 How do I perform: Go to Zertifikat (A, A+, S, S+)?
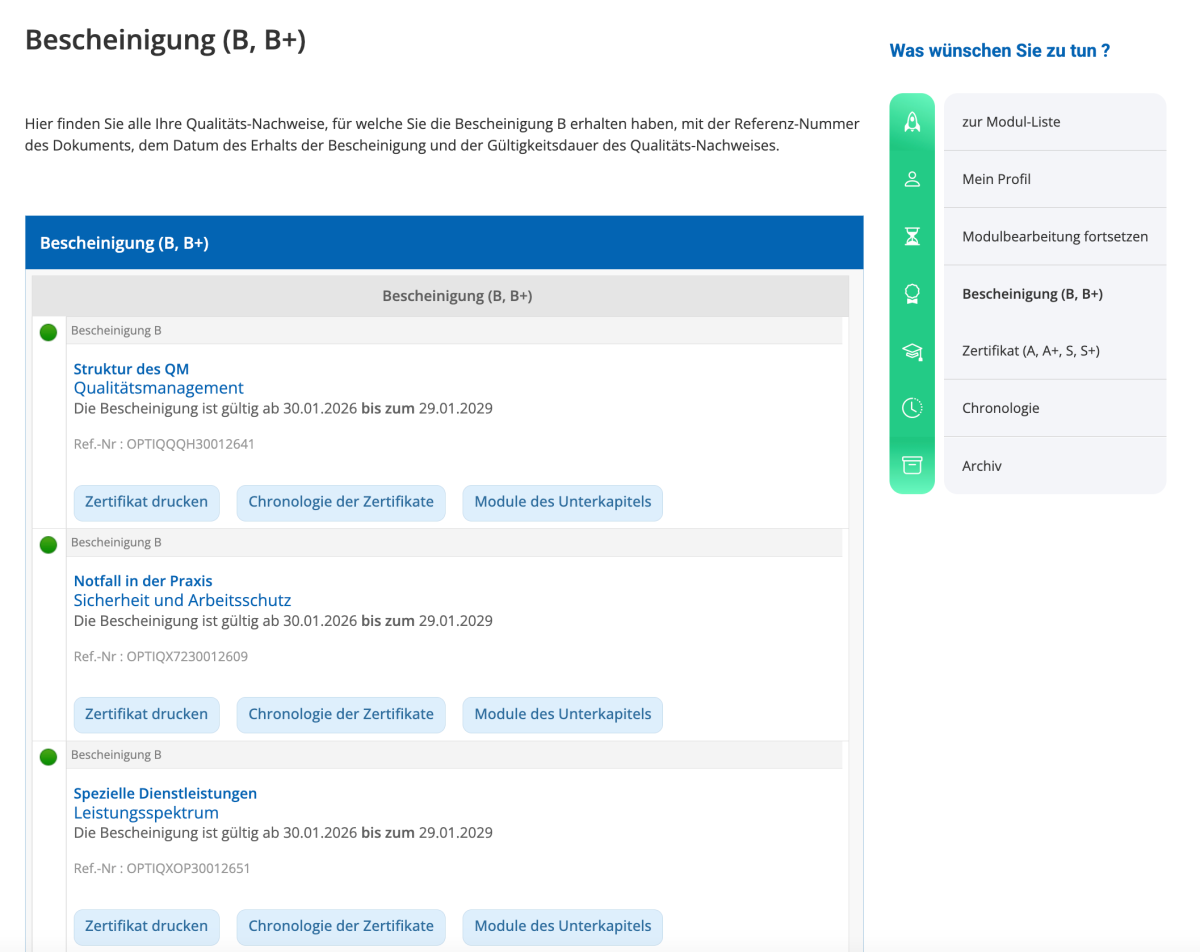pos(1030,351)
